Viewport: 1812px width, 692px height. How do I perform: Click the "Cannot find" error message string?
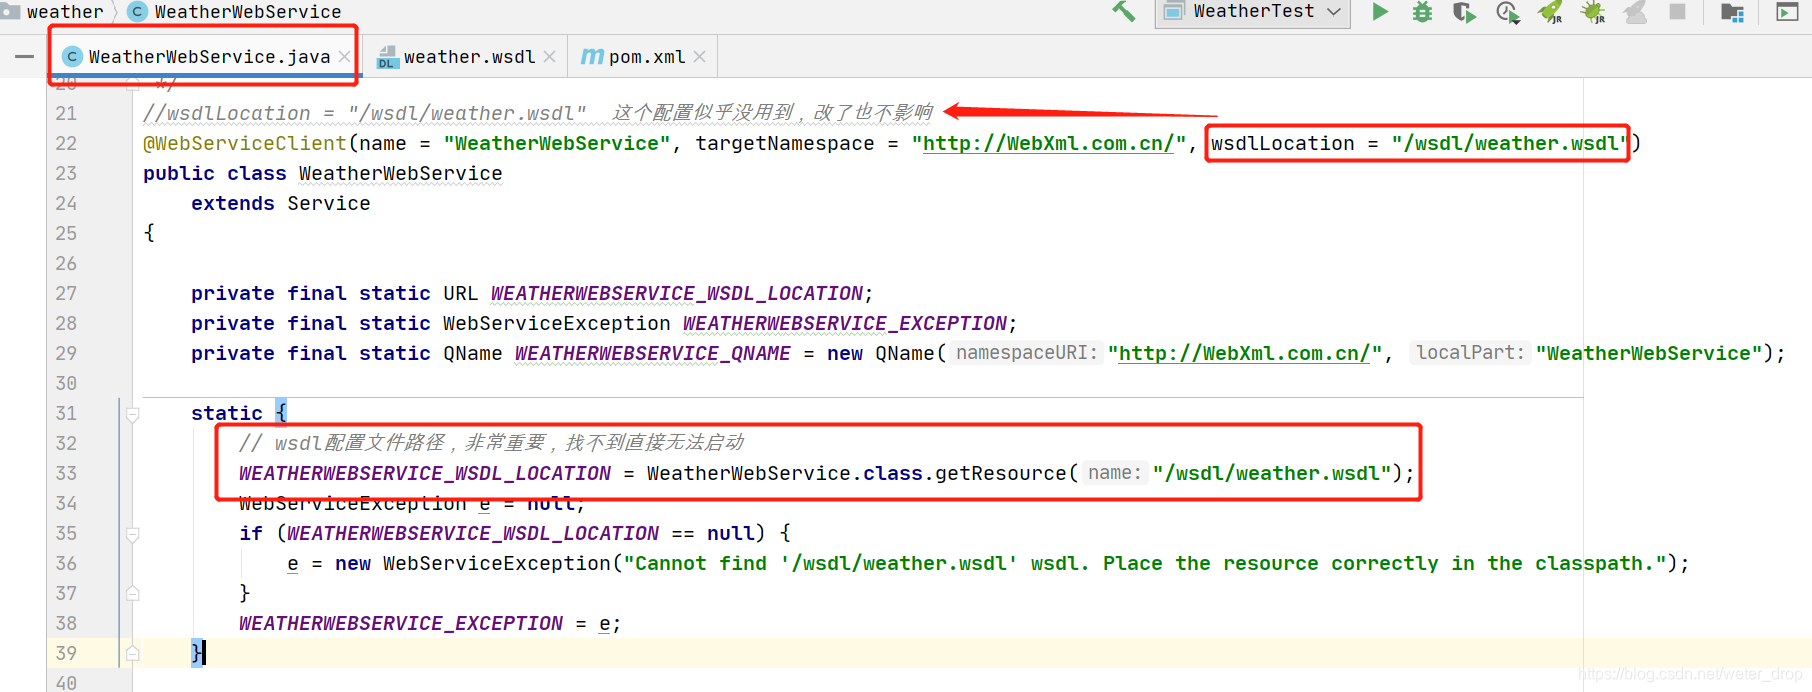click(x=1145, y=563)
